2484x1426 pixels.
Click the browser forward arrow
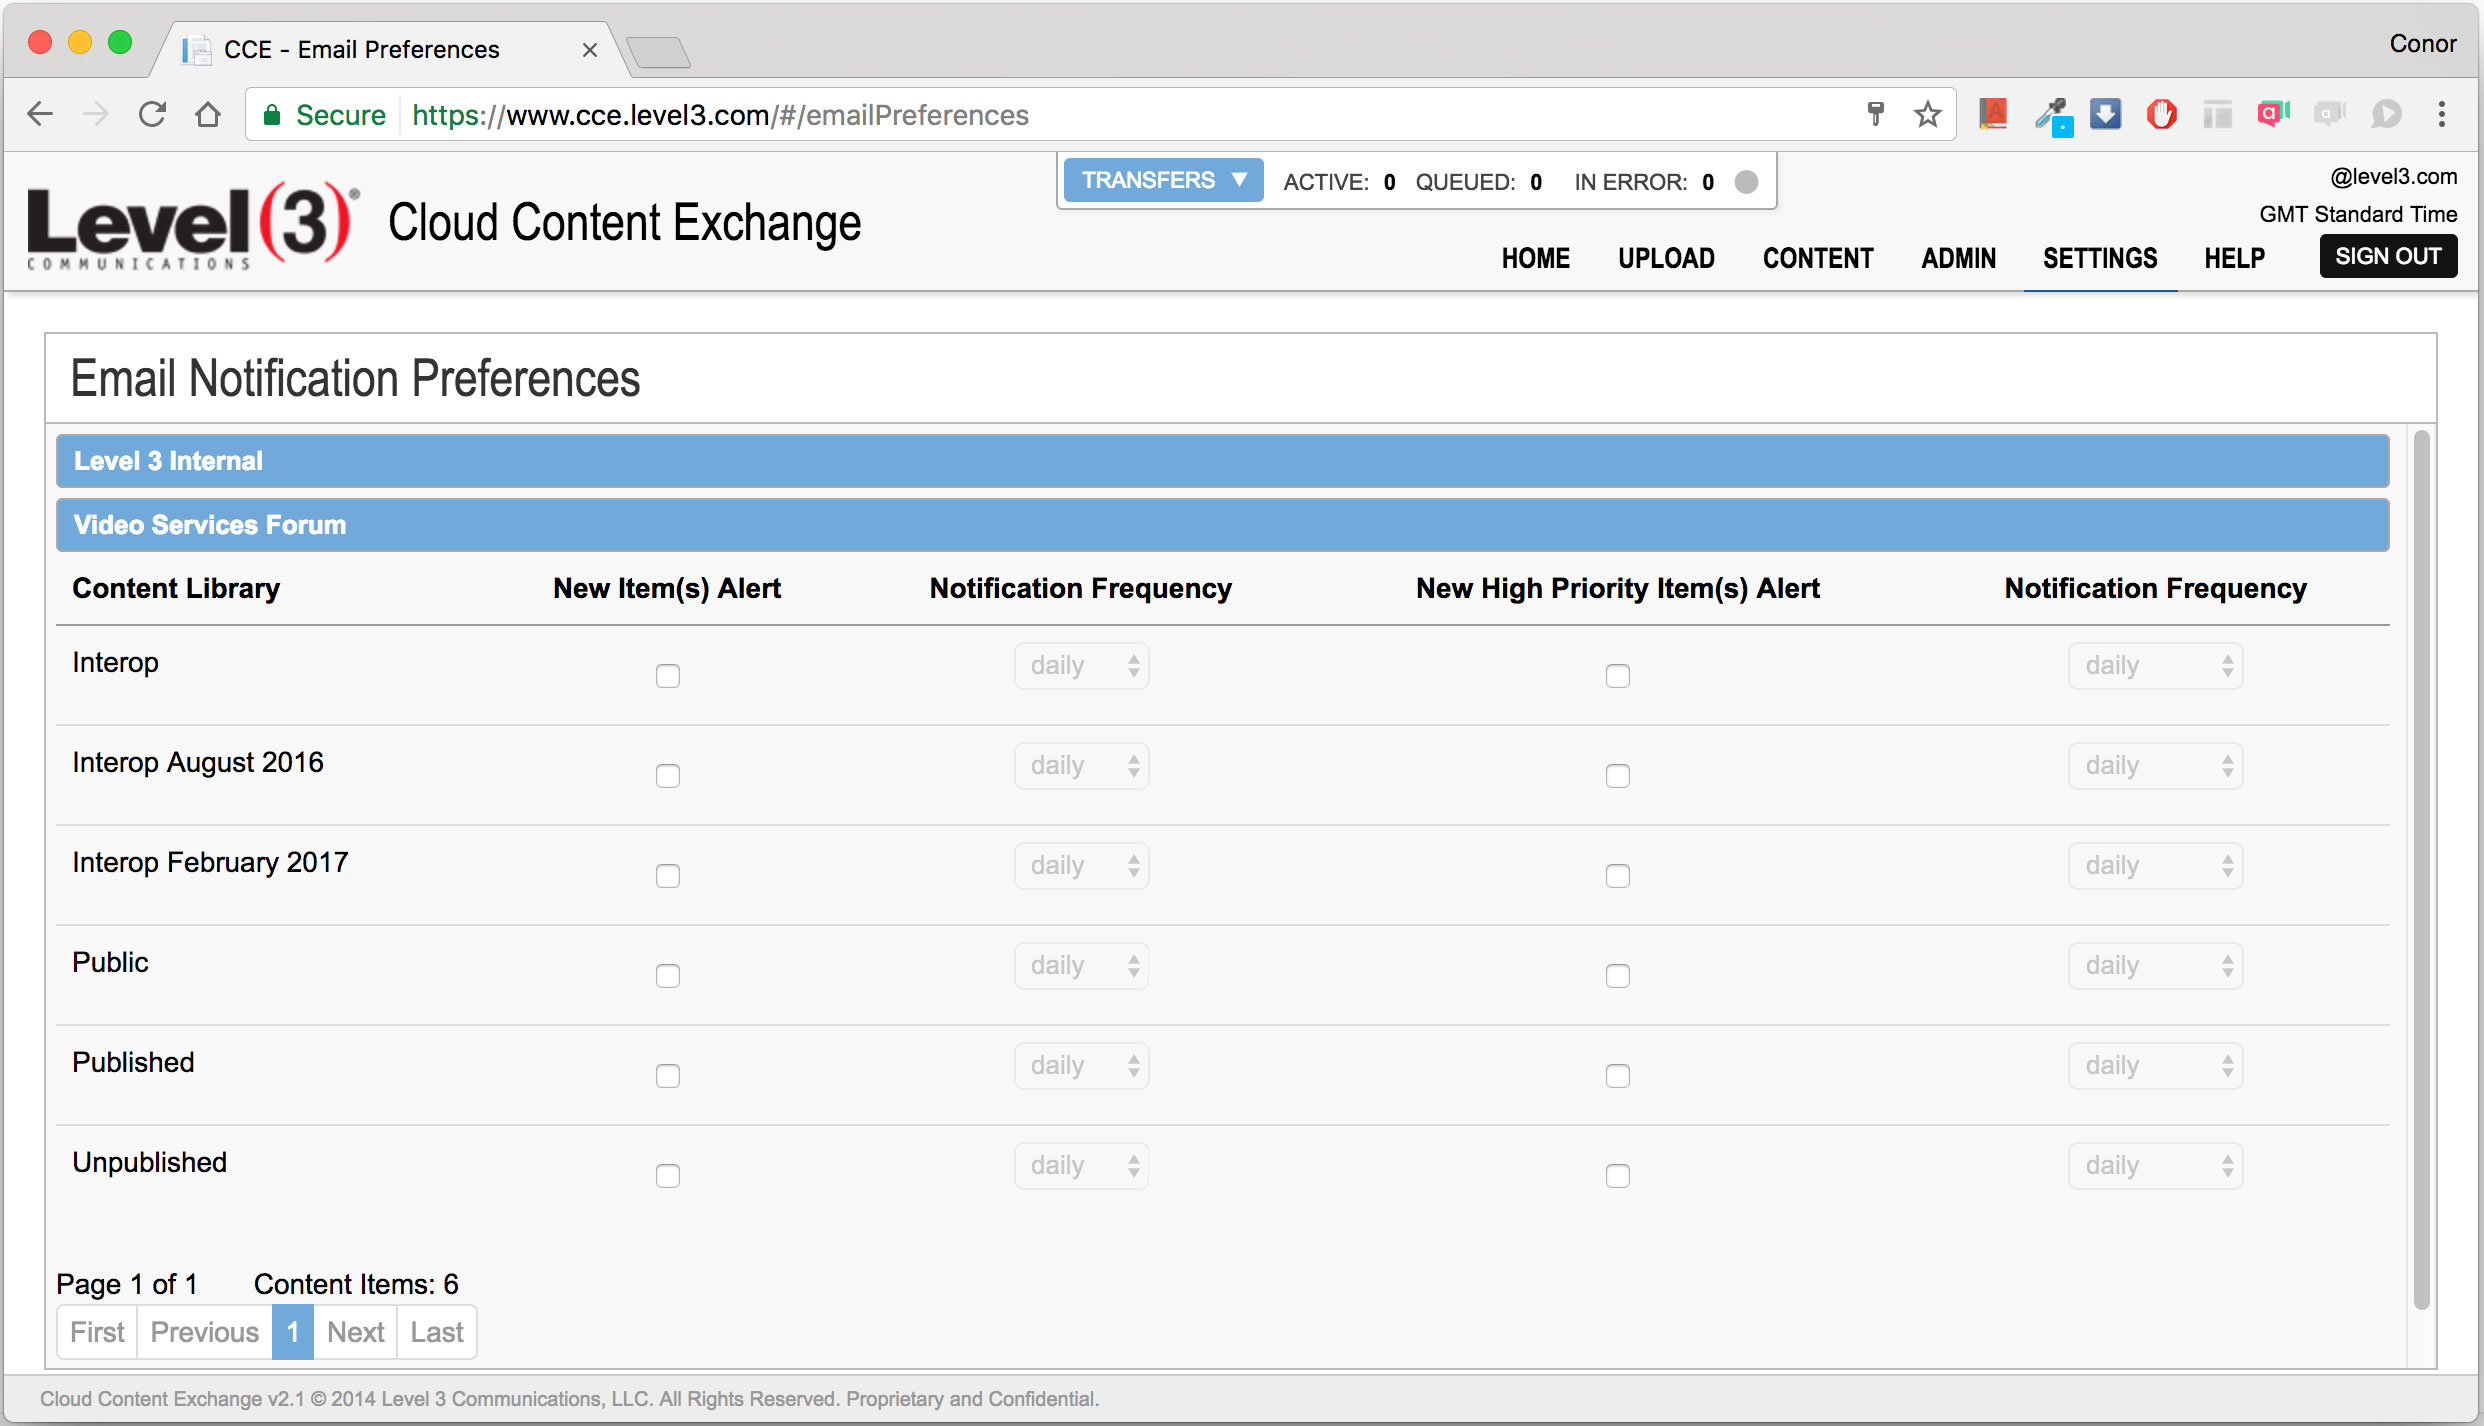[x=96, y=114]
